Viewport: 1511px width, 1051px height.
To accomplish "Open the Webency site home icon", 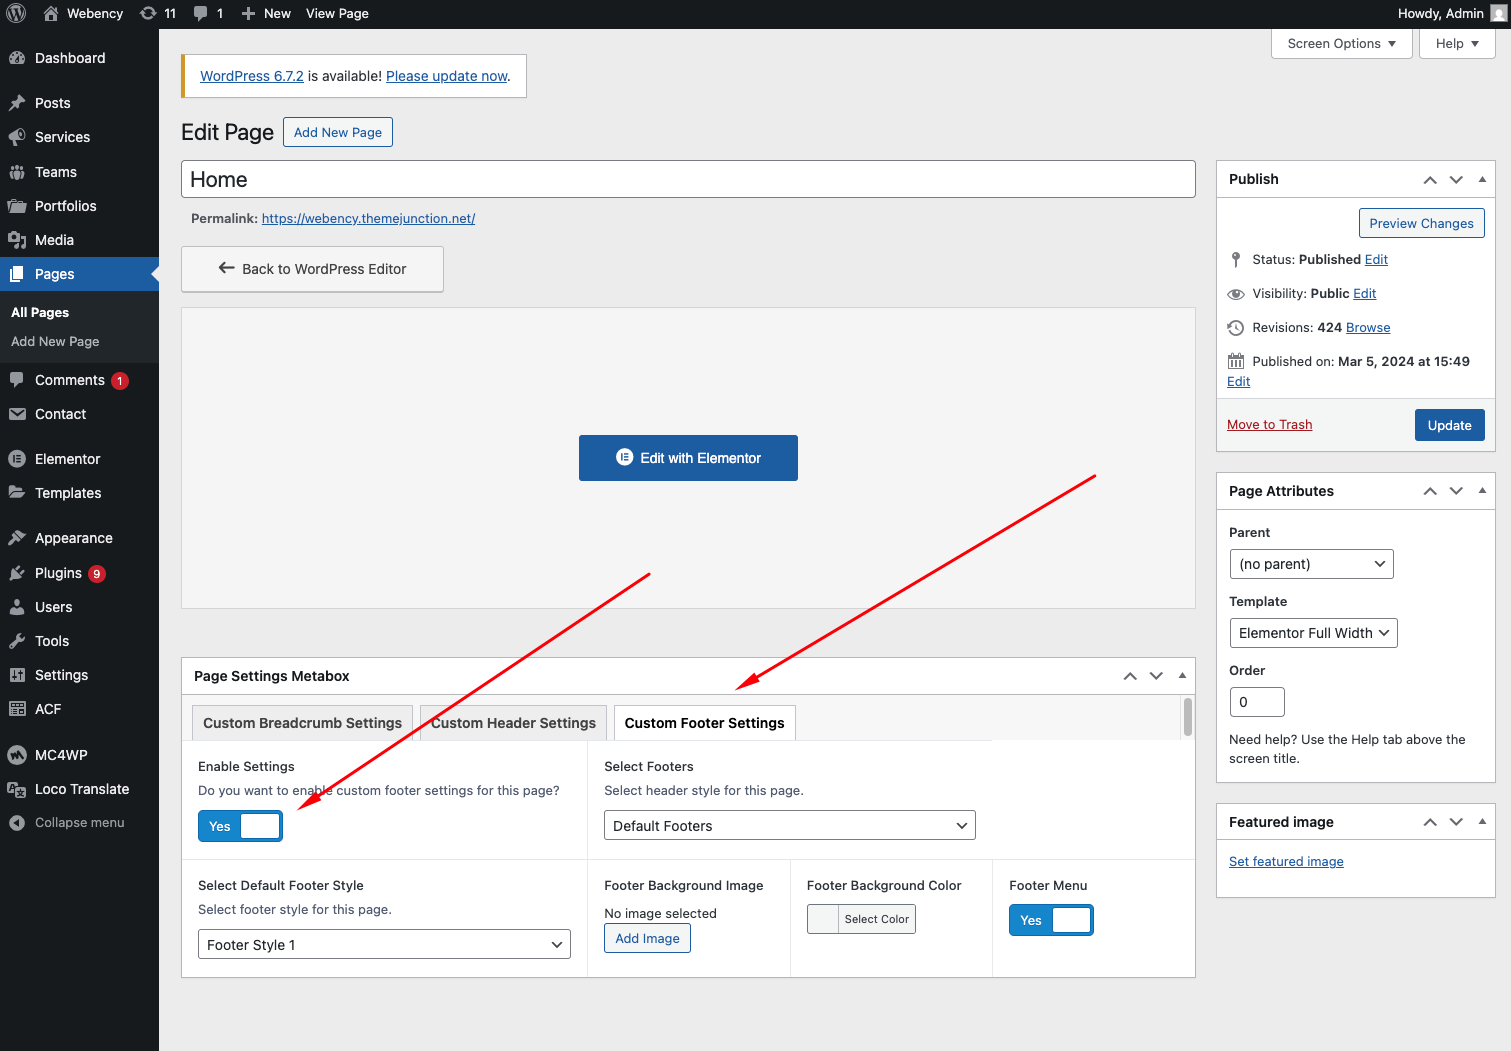I will click(51, 13).
